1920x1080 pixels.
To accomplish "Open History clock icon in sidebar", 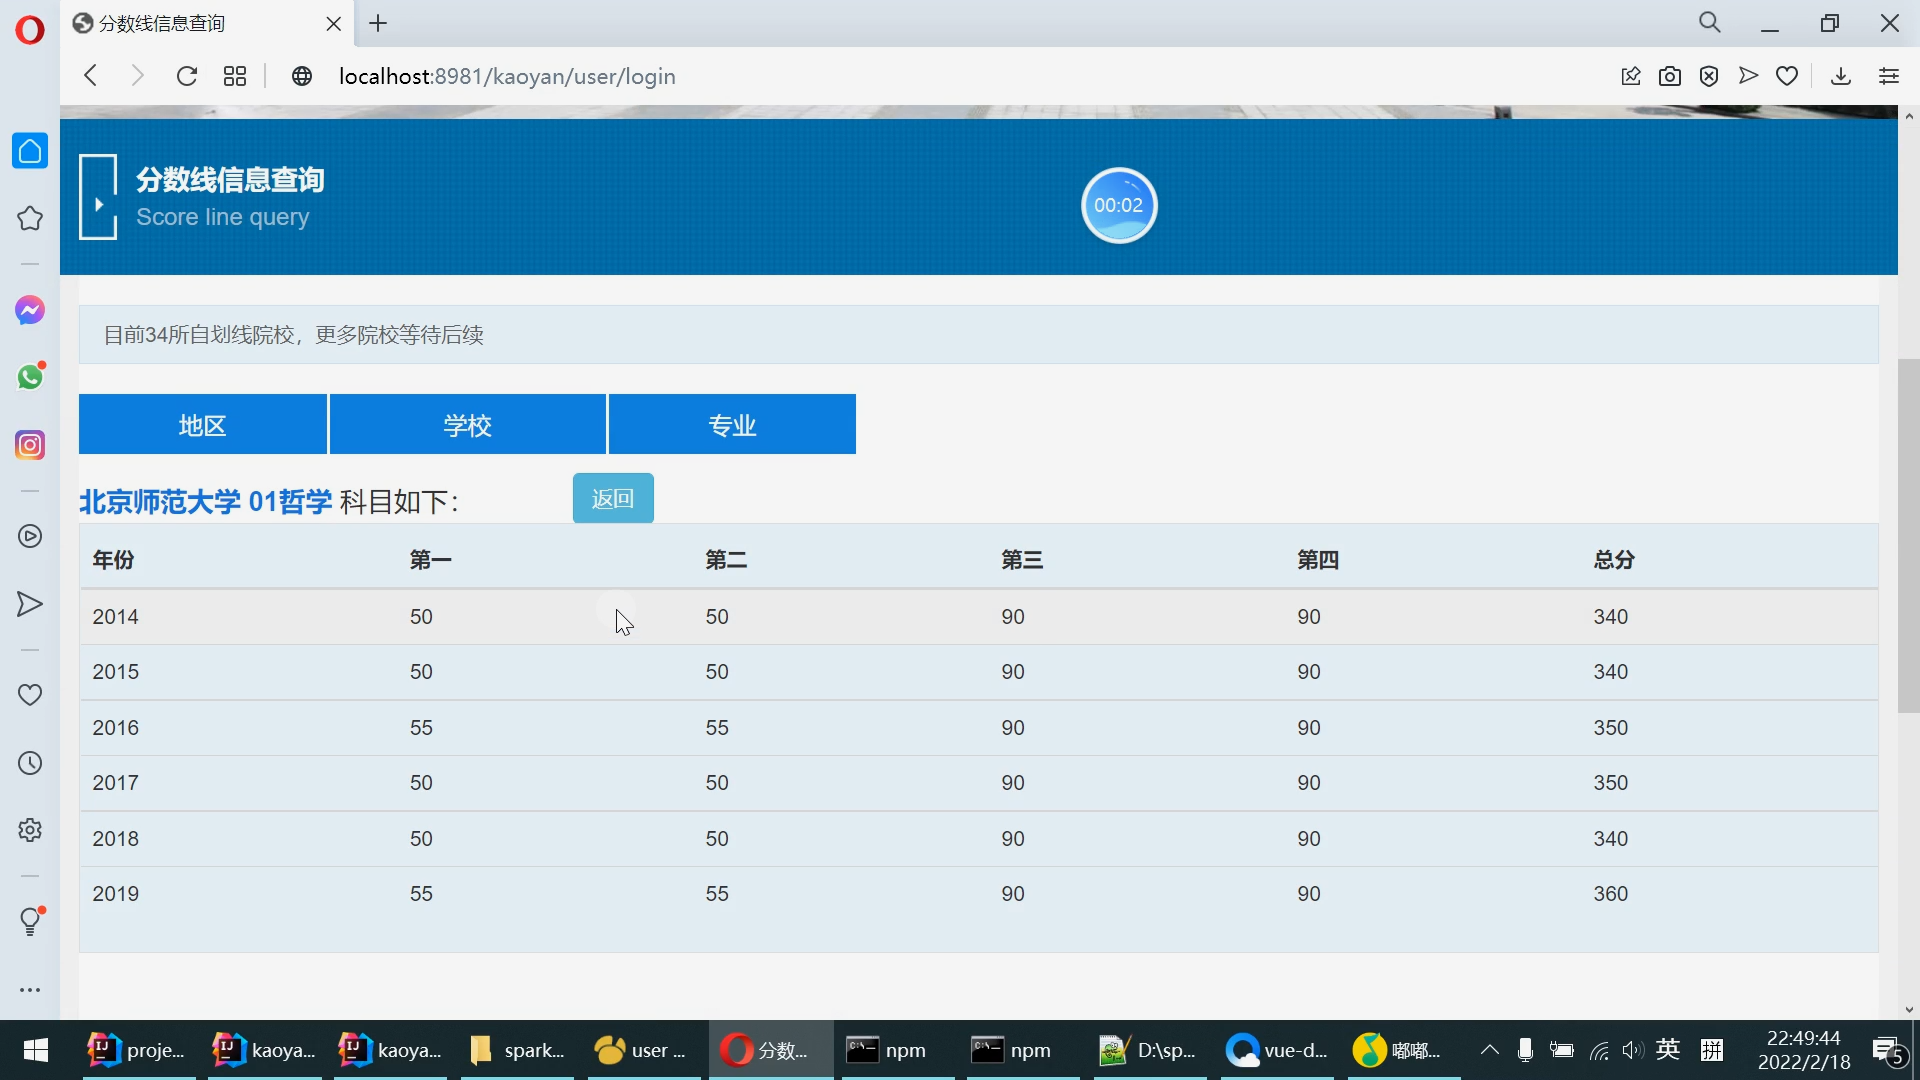I will click(30, 763).
